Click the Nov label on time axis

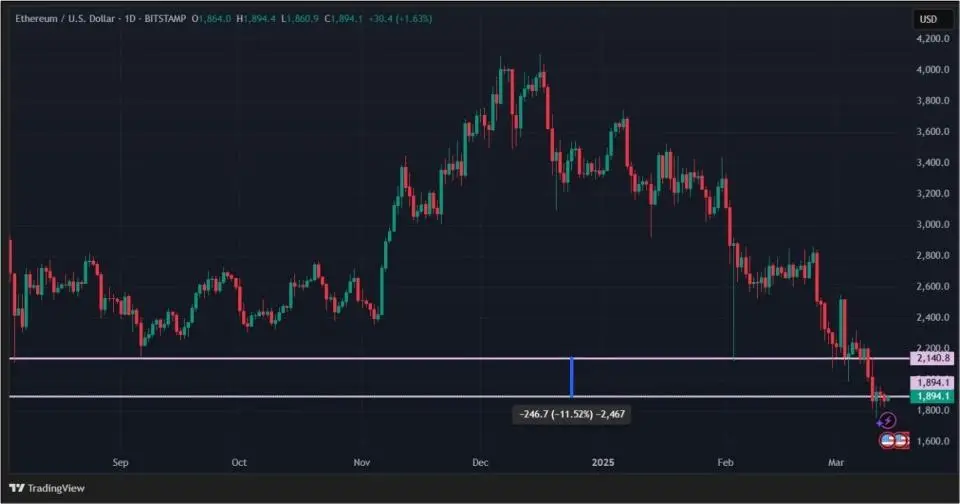coord(362,463)
